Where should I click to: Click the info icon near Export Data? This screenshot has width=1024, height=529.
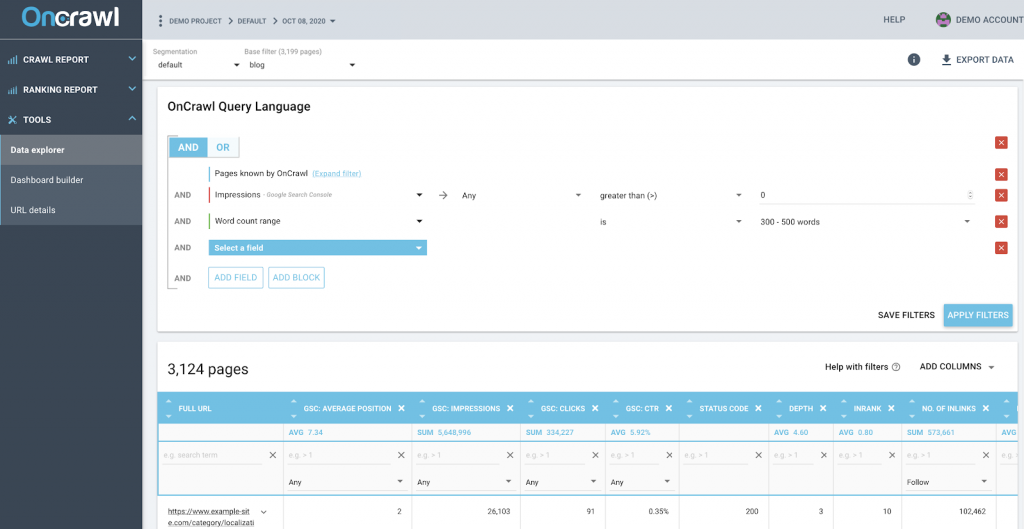(913, 60)
